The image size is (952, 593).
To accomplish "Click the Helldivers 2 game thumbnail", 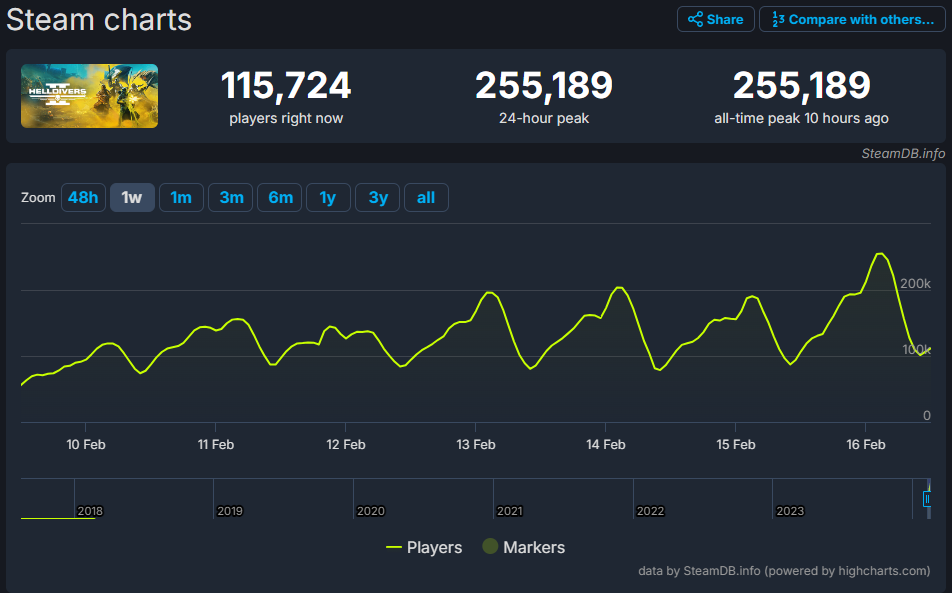I will tap(90, 96).
